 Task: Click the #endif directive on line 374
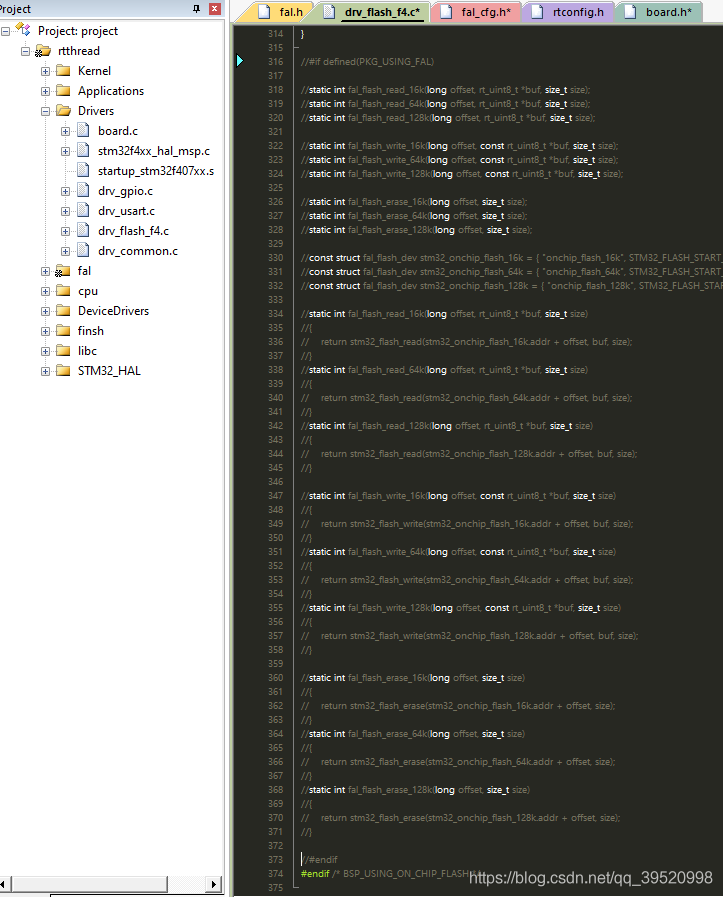tap(315, 874)
